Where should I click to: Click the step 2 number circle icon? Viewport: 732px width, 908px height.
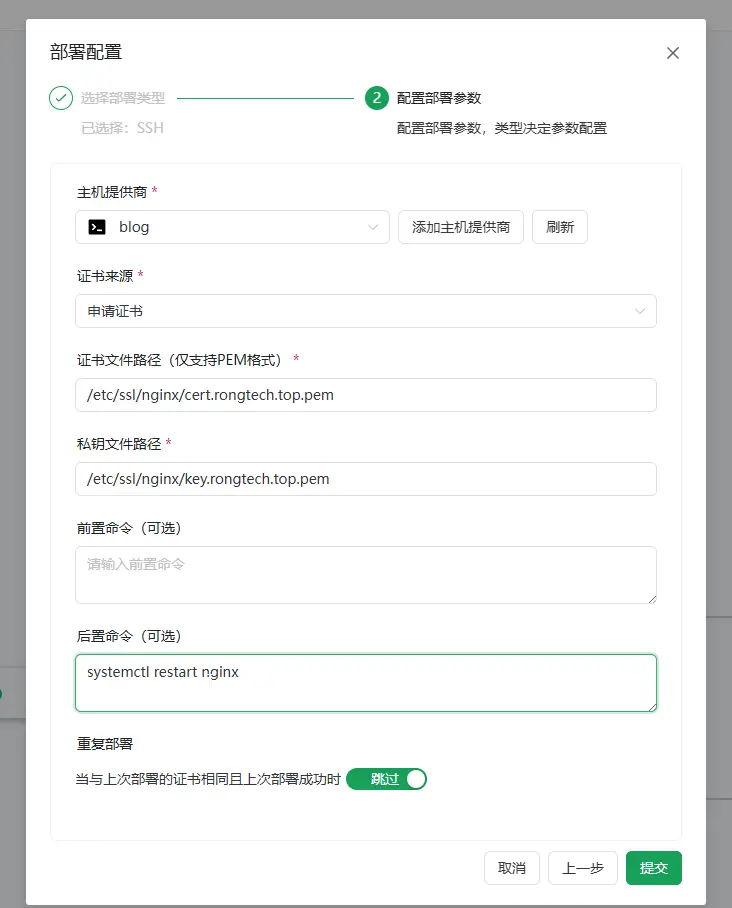[376, 98]
